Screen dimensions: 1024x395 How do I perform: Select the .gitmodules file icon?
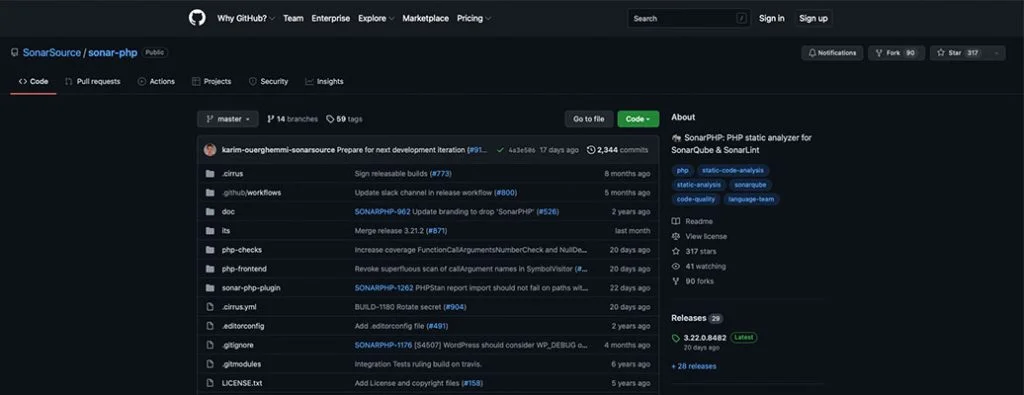[x=210, y=364]
